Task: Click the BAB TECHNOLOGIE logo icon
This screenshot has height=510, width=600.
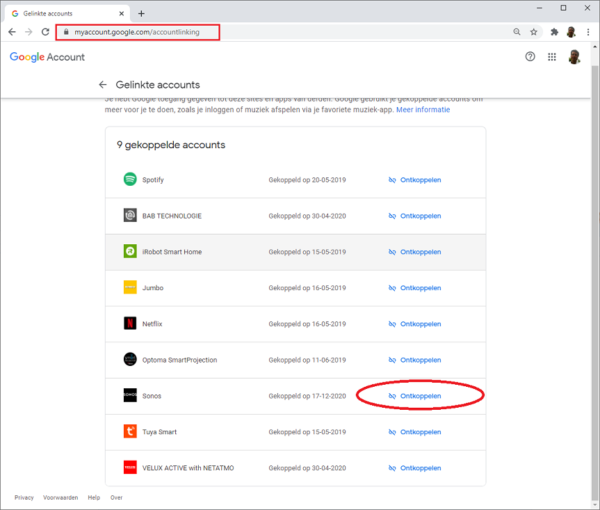Action: click(x=130, y=215)
